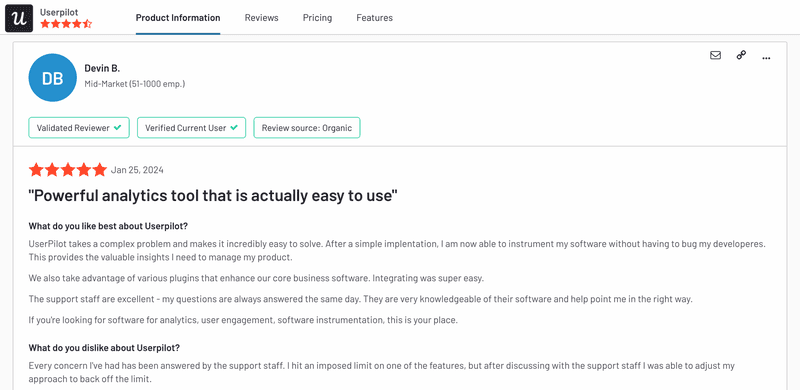Image resolution: width=800 pixels, height=390 pixels.
Task: Click the Jan 25, 2024 review date
Action: 137,170
